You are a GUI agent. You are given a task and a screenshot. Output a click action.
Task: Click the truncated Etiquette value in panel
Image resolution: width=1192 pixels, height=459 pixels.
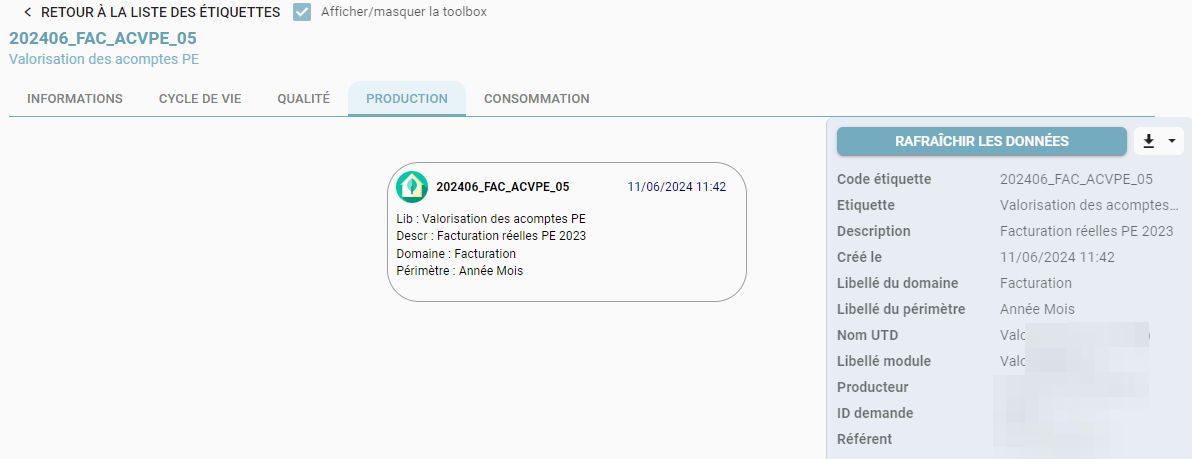coord(1089,205)
